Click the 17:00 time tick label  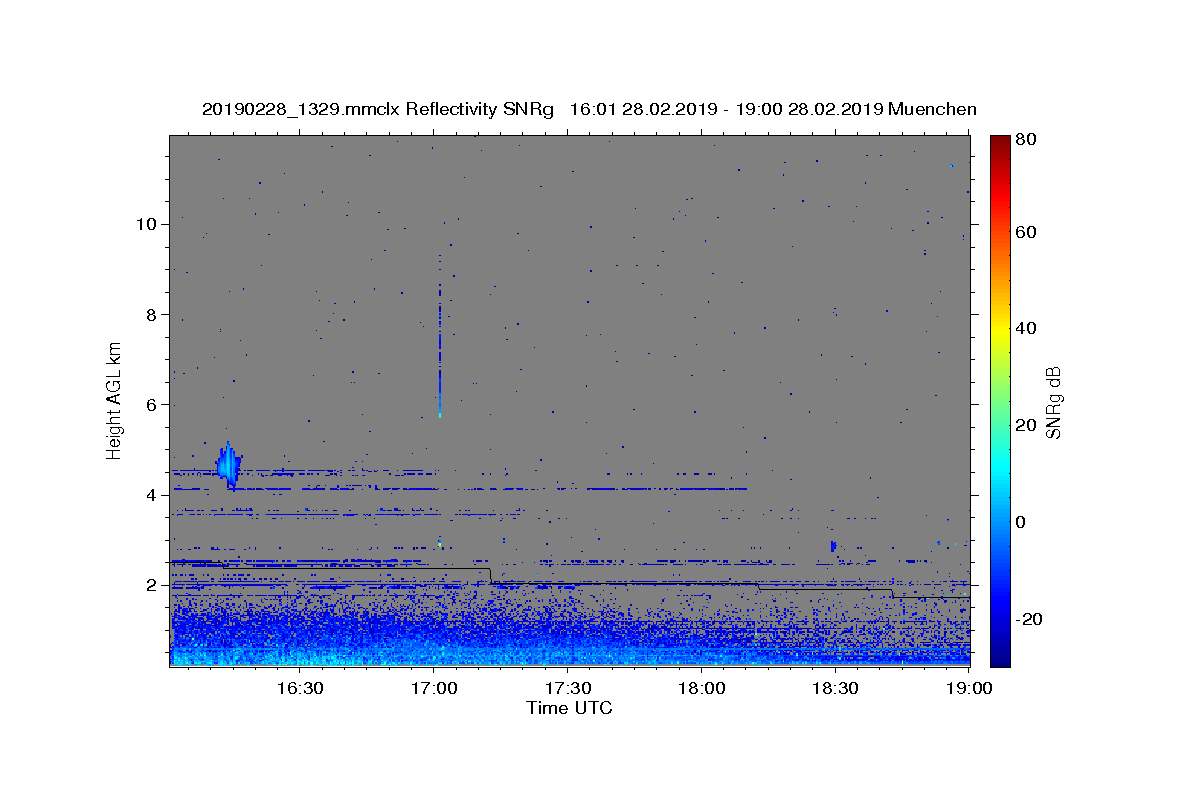tap(435, 688)
